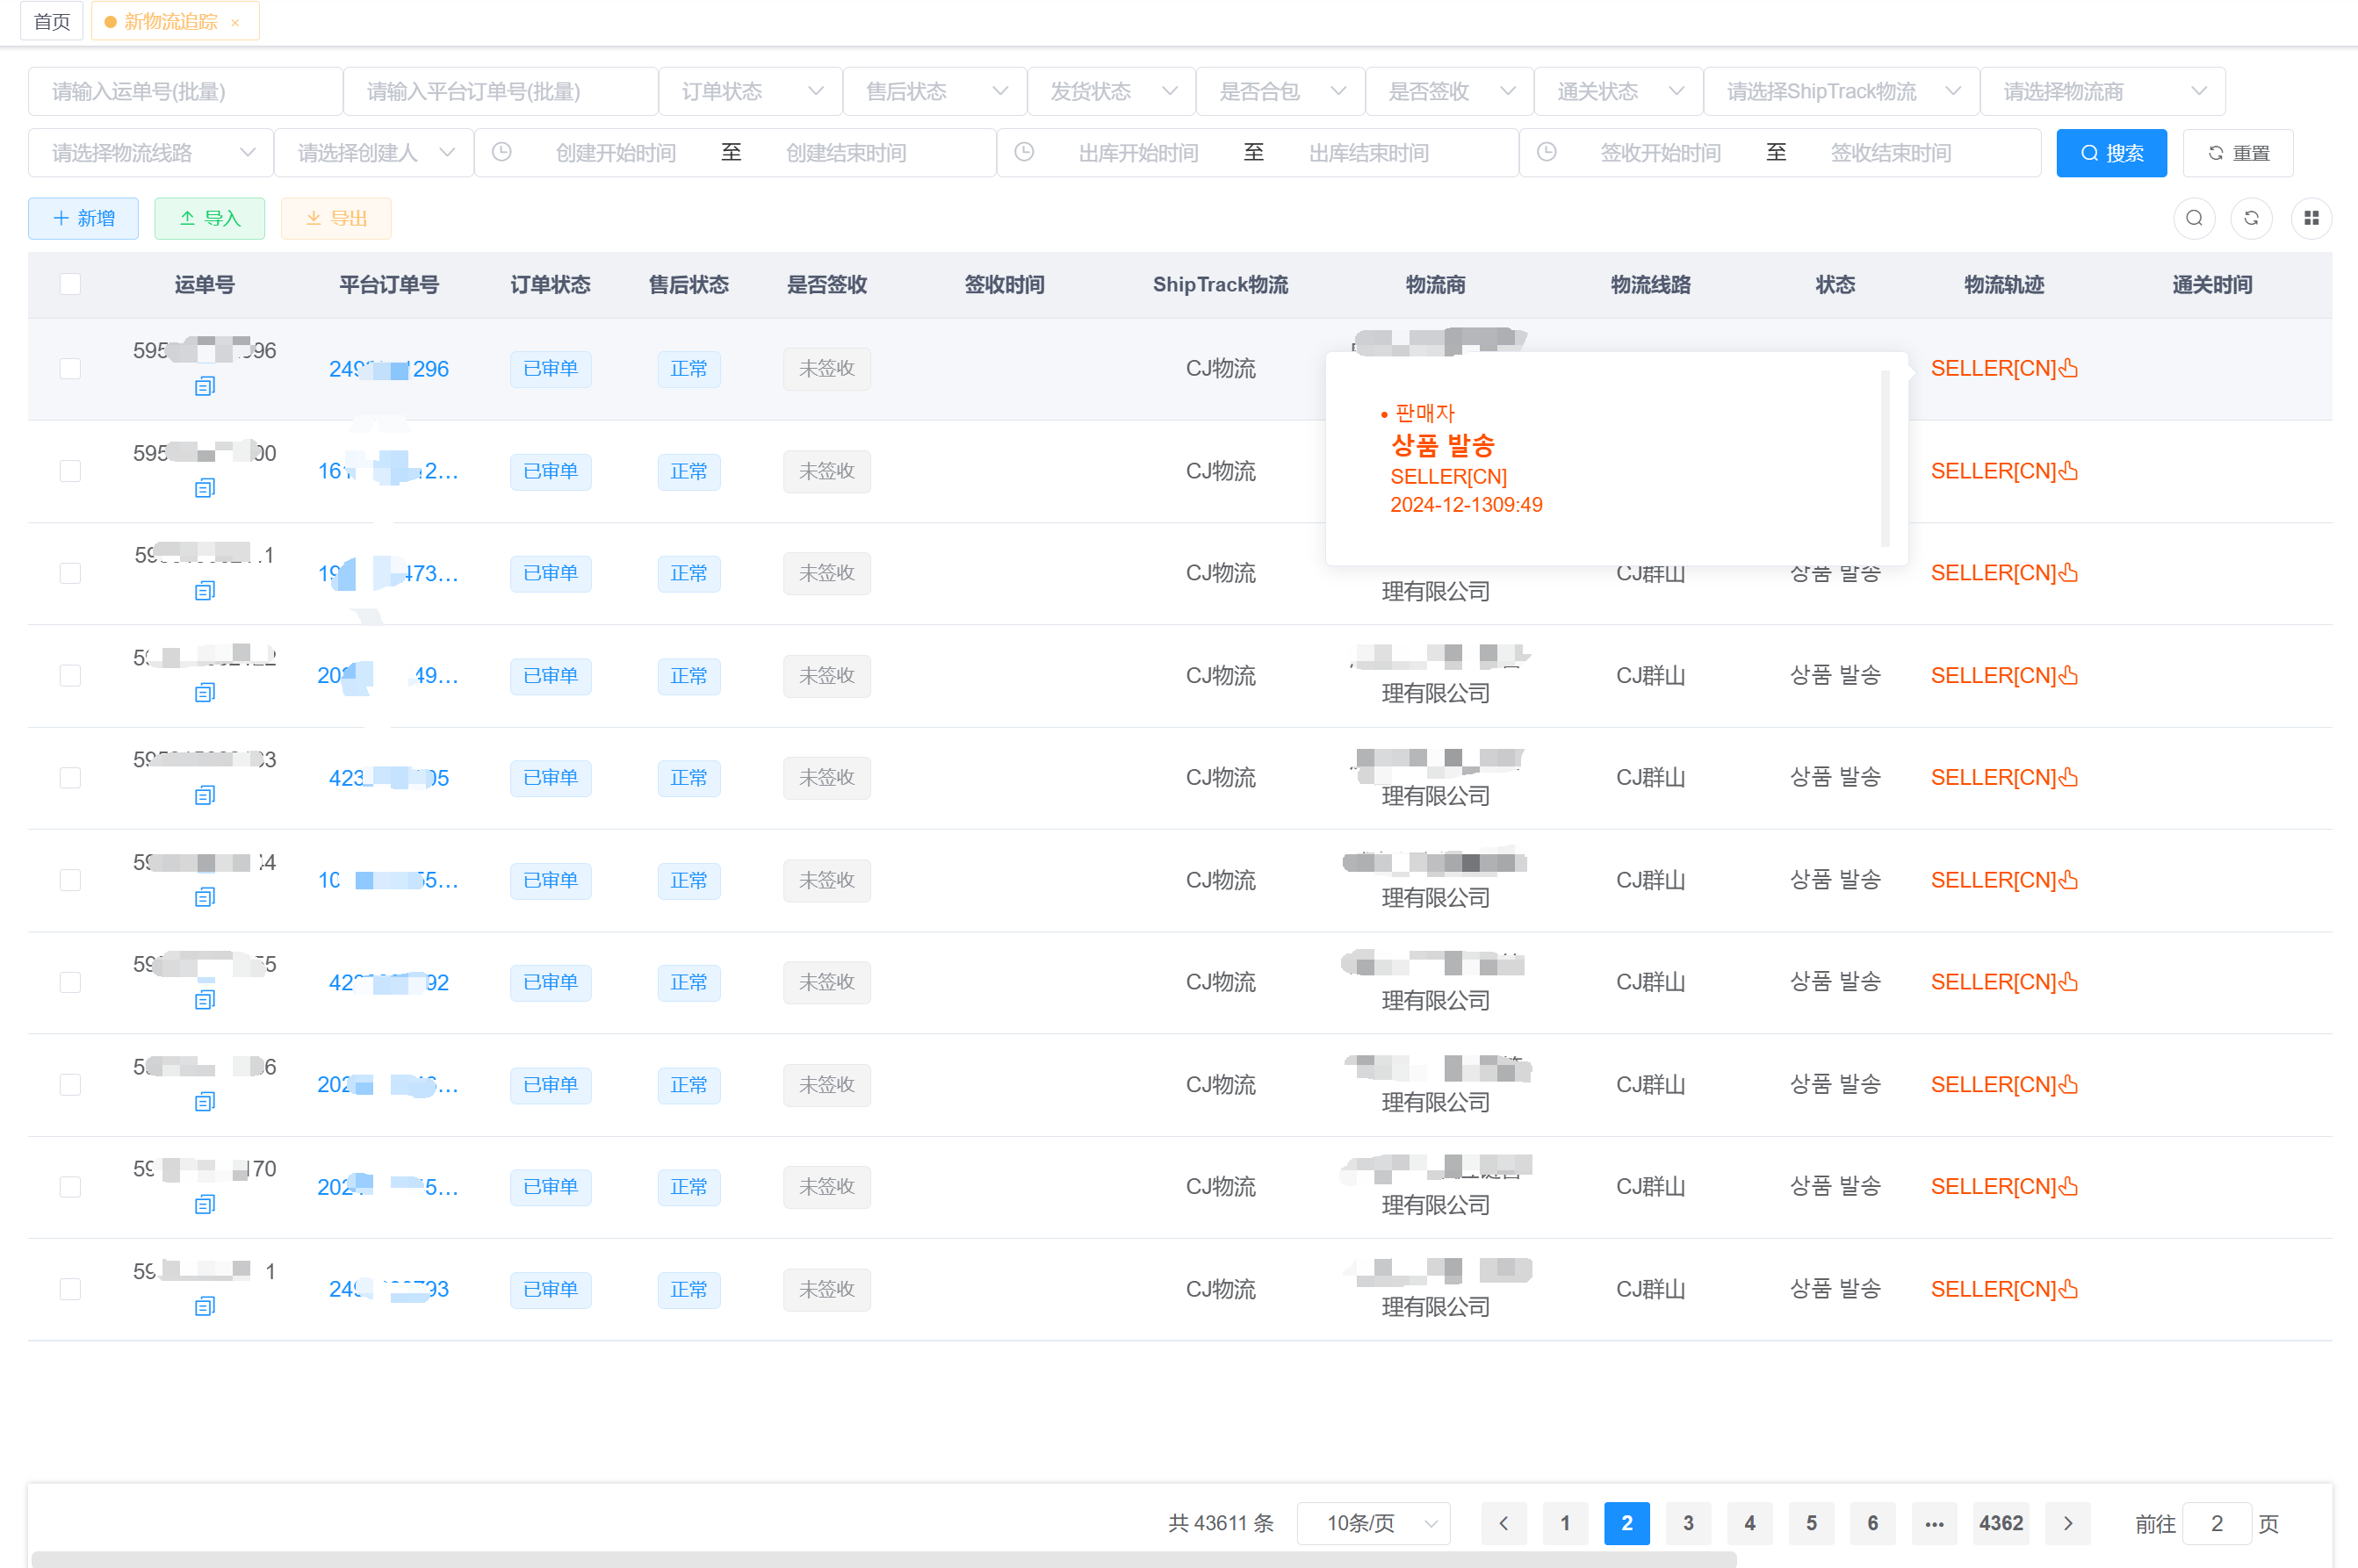Close the 新物流追踪 tab with its x
The height and width of the screenshot is (1568, 2358).
coord(235,22)
